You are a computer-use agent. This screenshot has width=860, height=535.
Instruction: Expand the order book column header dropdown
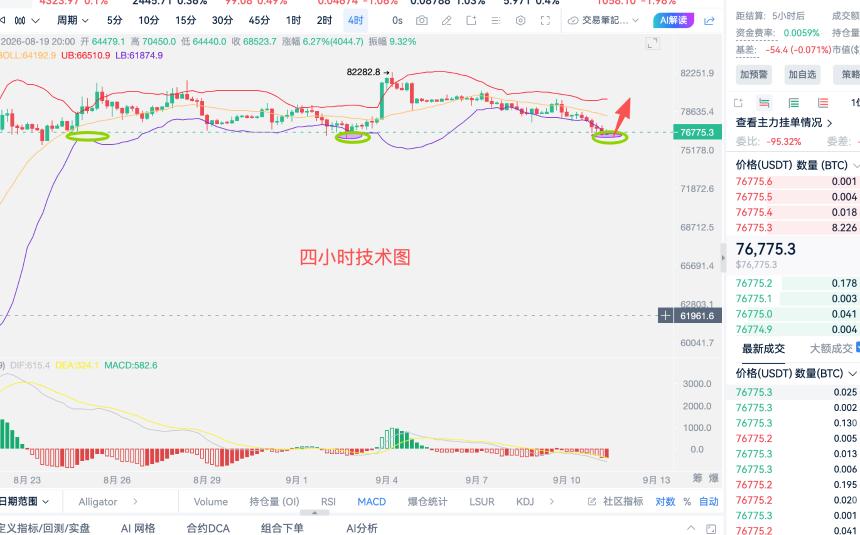[855, 166]
